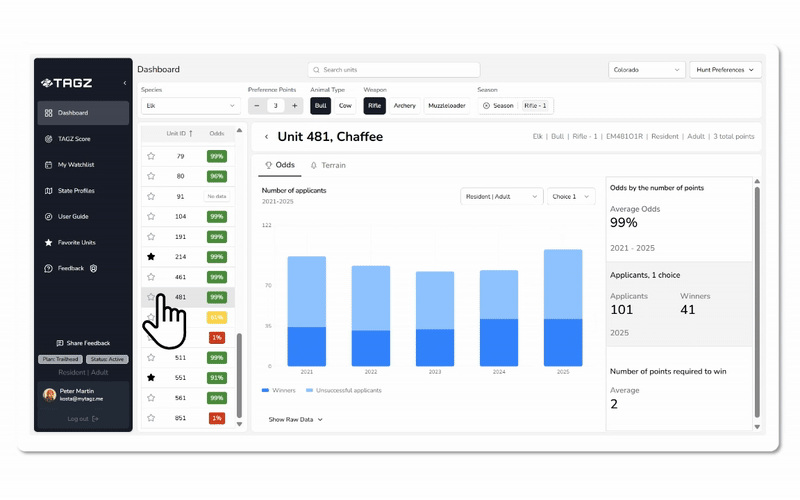Go to State Profiles page
The image size is (800, 500).
[76, 191]
